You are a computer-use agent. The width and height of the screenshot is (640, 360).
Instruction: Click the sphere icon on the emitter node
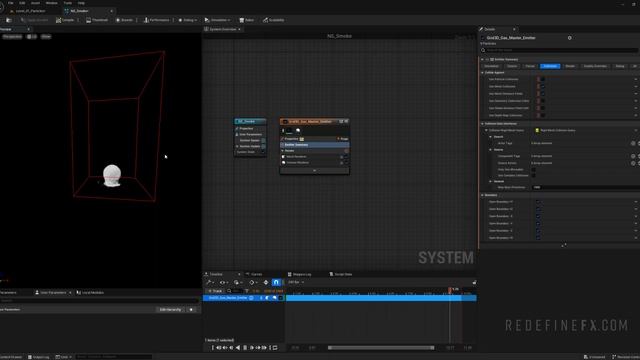pyautogui.click(x=298, y=131)
